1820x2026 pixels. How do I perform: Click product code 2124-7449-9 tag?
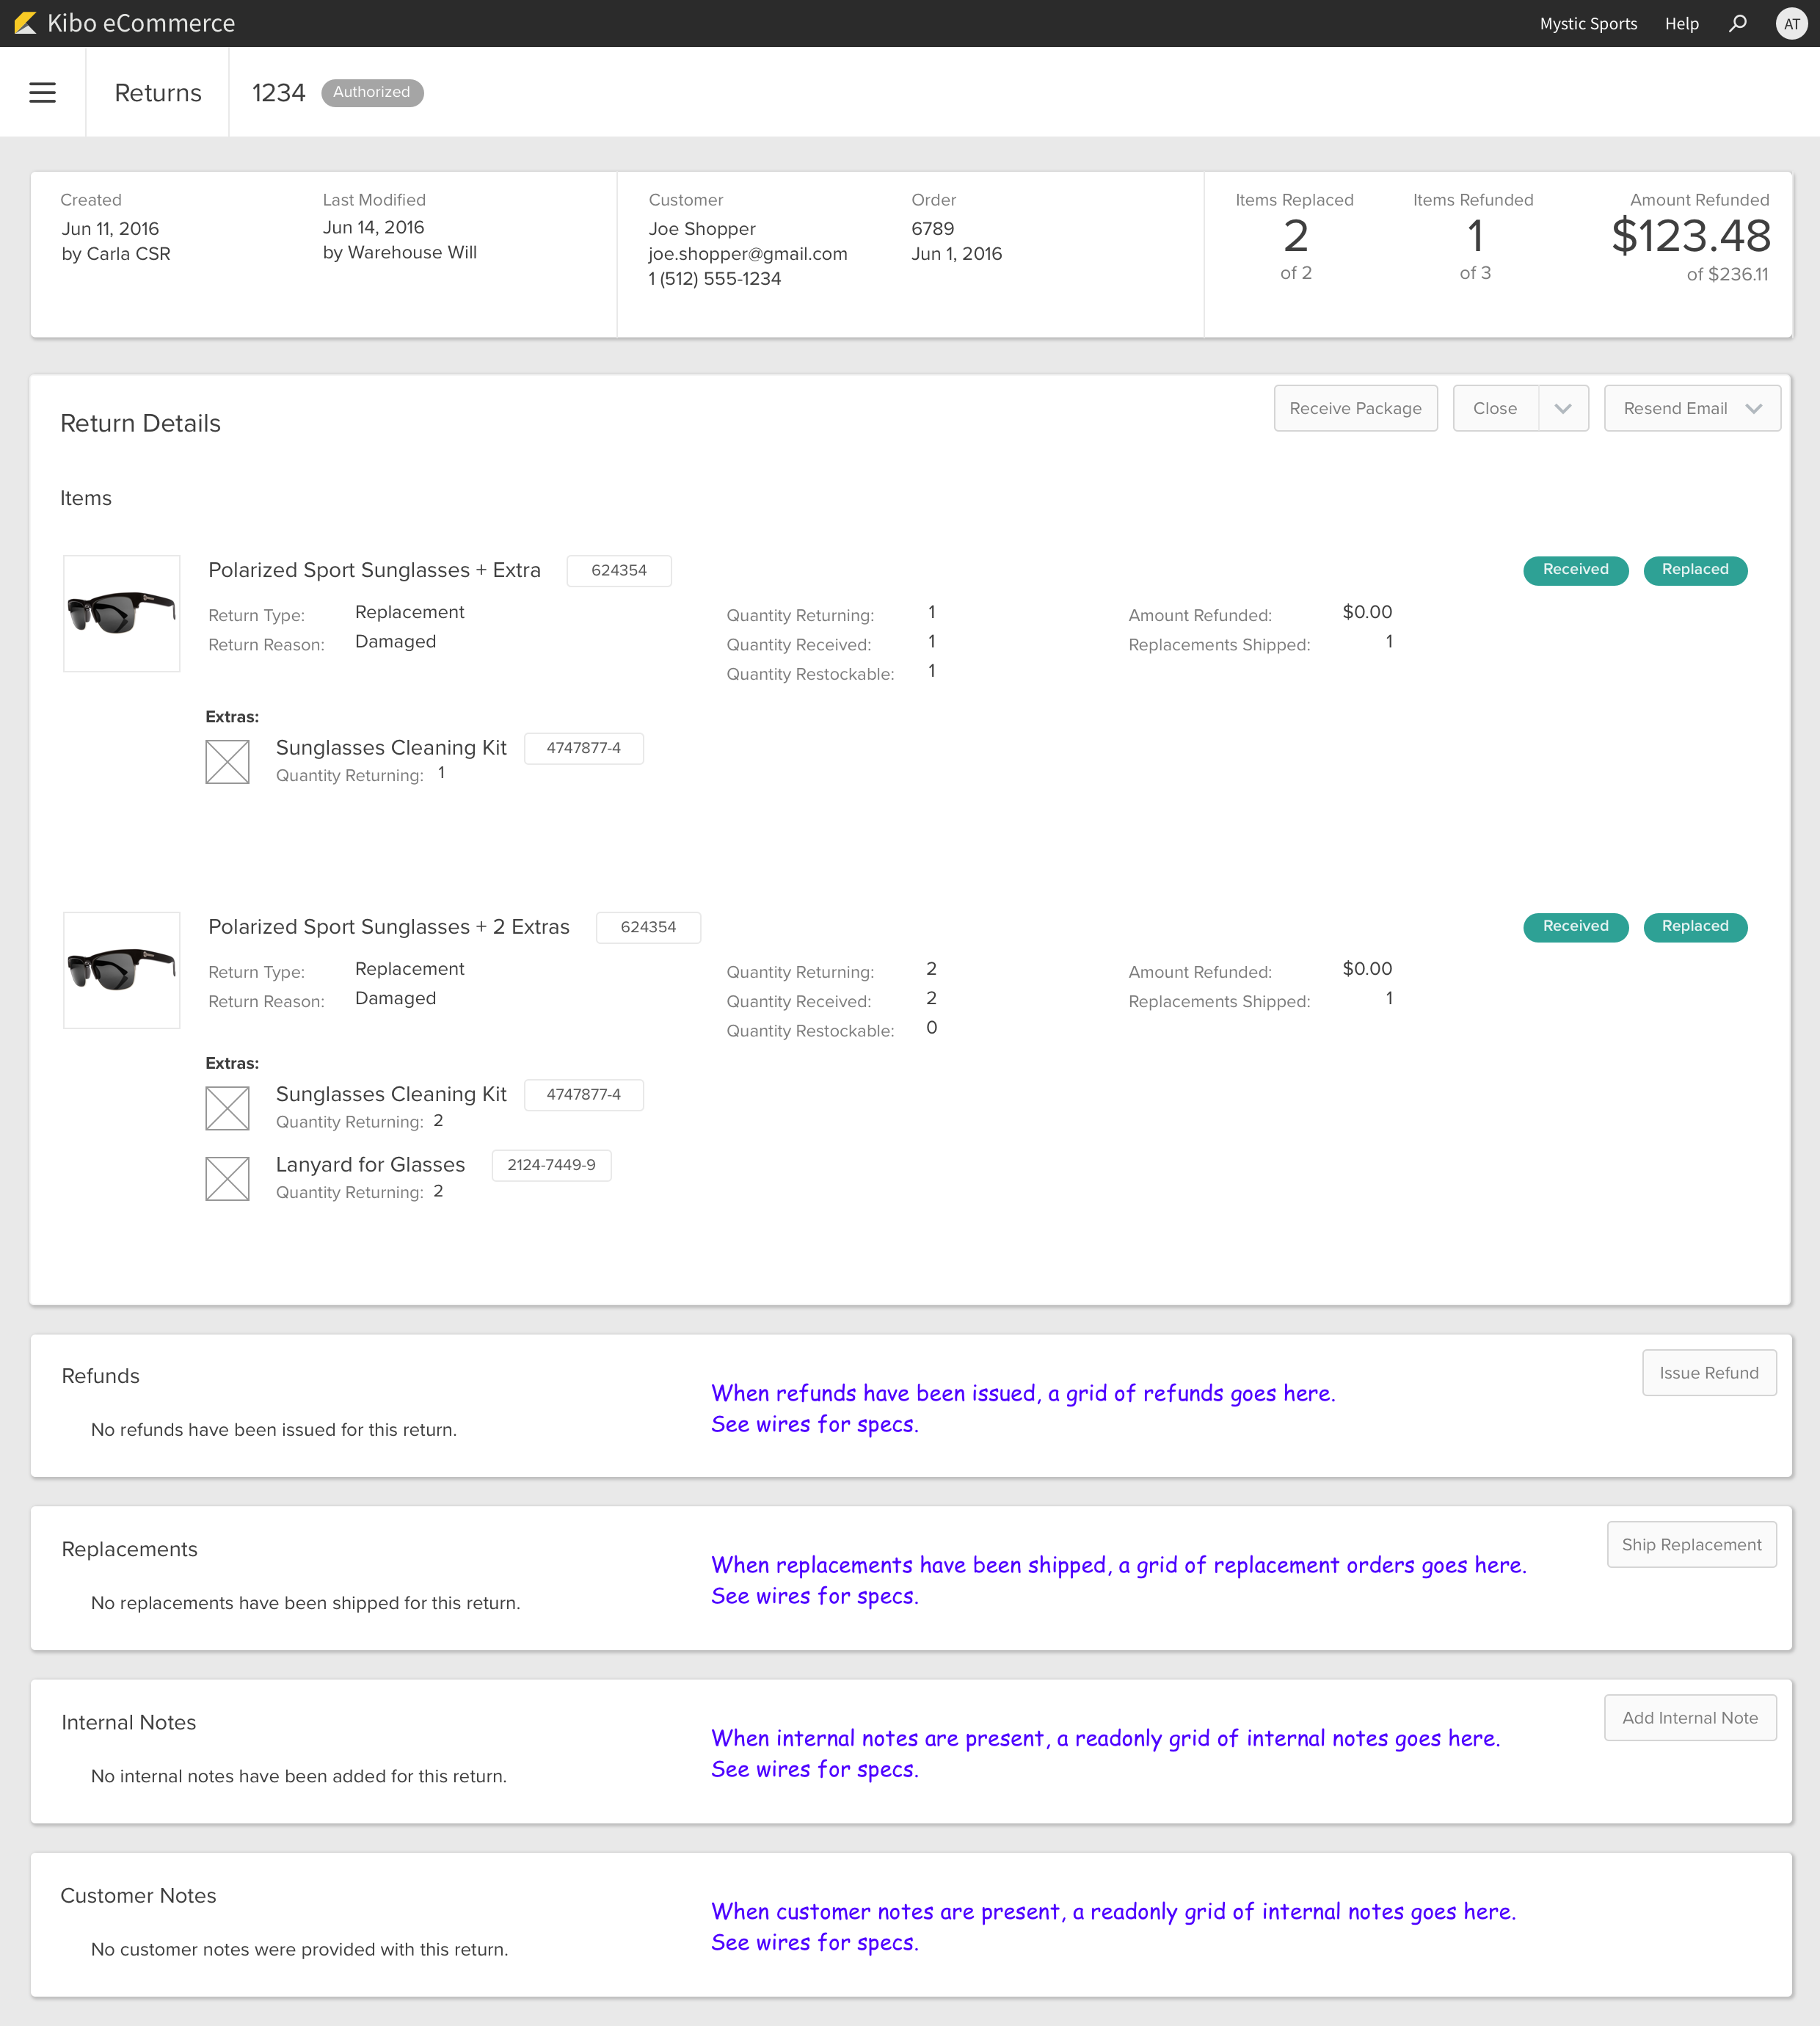(551, 1165)
